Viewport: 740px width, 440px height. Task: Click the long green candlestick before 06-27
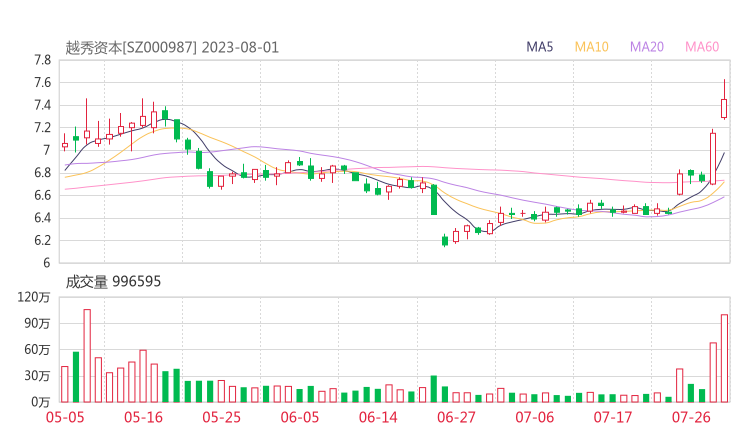(434, 200)
